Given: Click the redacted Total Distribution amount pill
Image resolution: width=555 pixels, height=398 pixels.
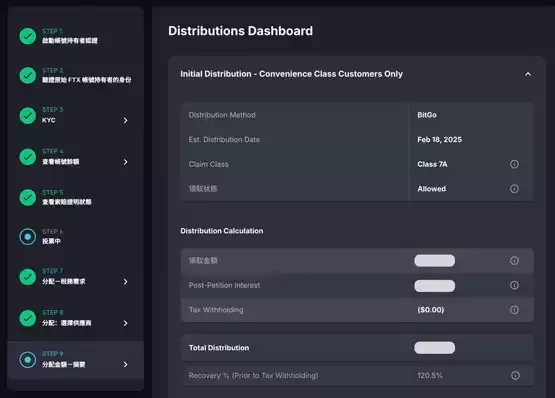Looking at the screenshot, I should [434, 348].
